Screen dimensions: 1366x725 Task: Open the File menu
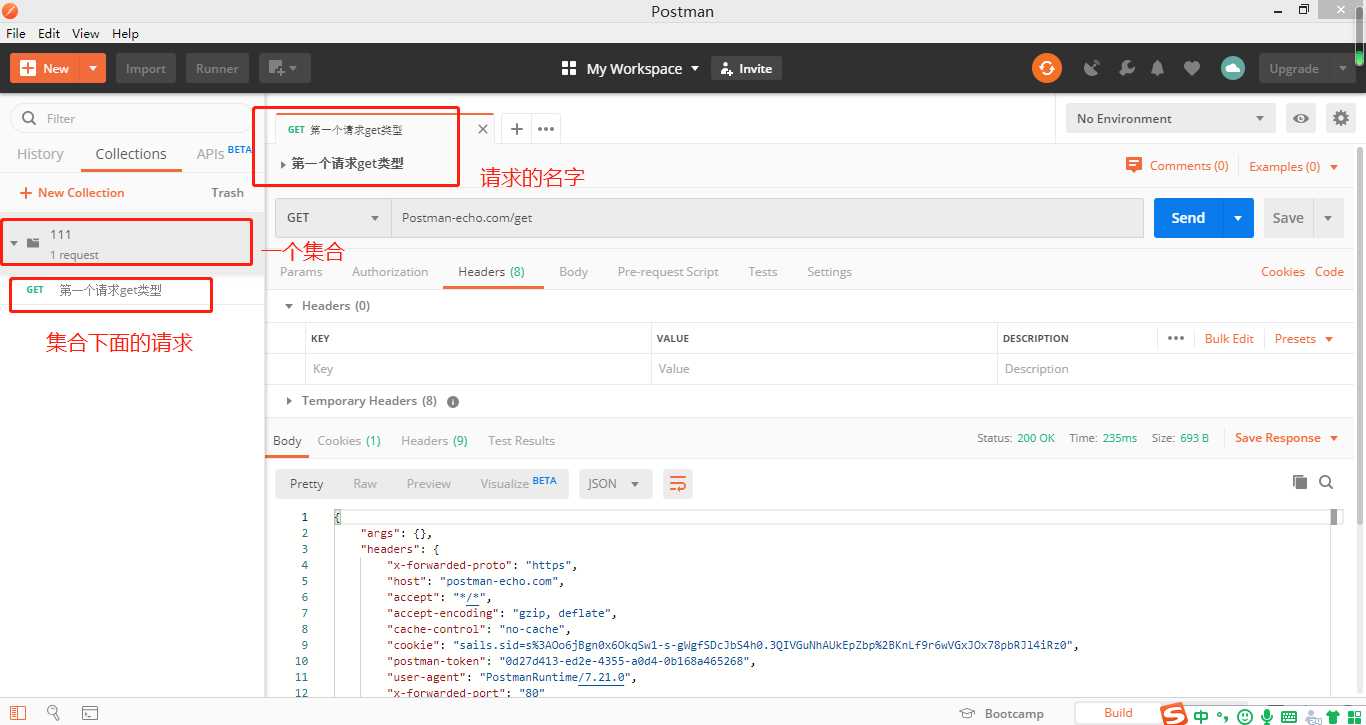(16, 33)
